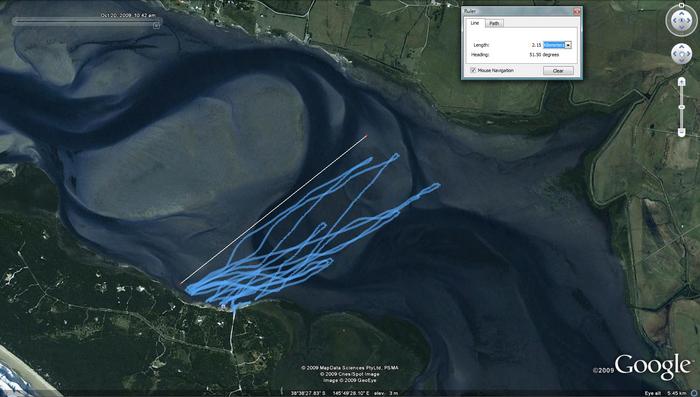Pan right using the move joystick arrow

688,54
